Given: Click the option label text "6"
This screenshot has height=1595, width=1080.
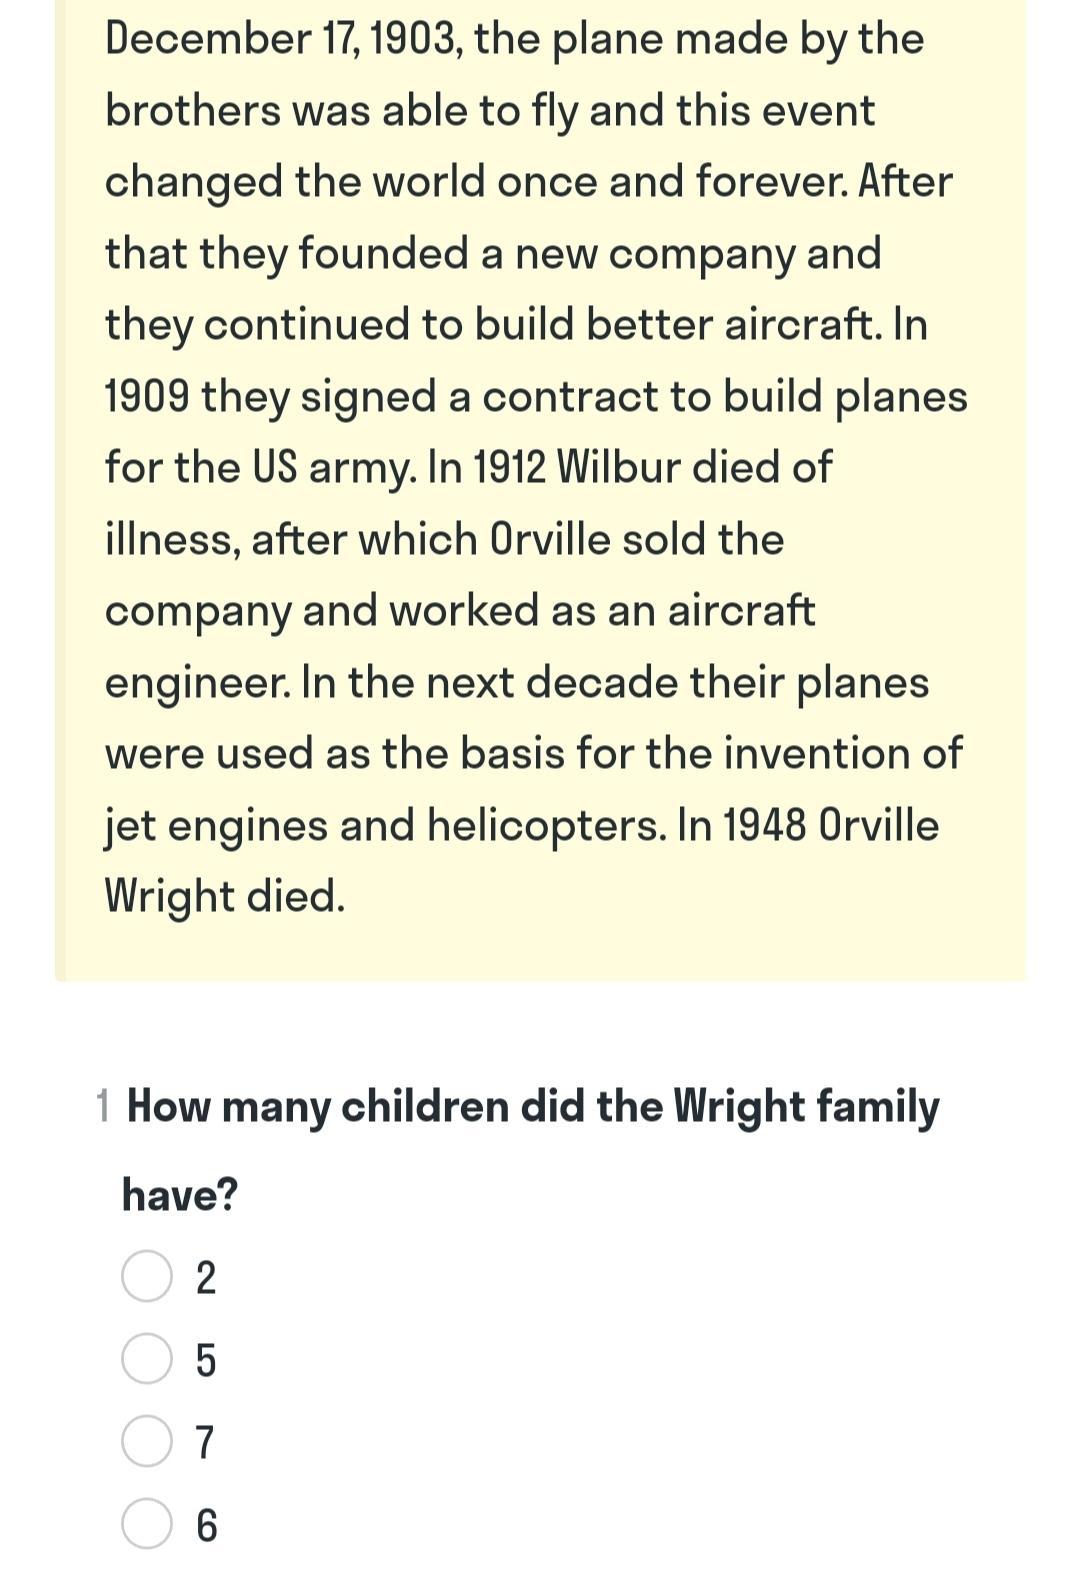Looking at the screenshot, I should [206, 1525].
